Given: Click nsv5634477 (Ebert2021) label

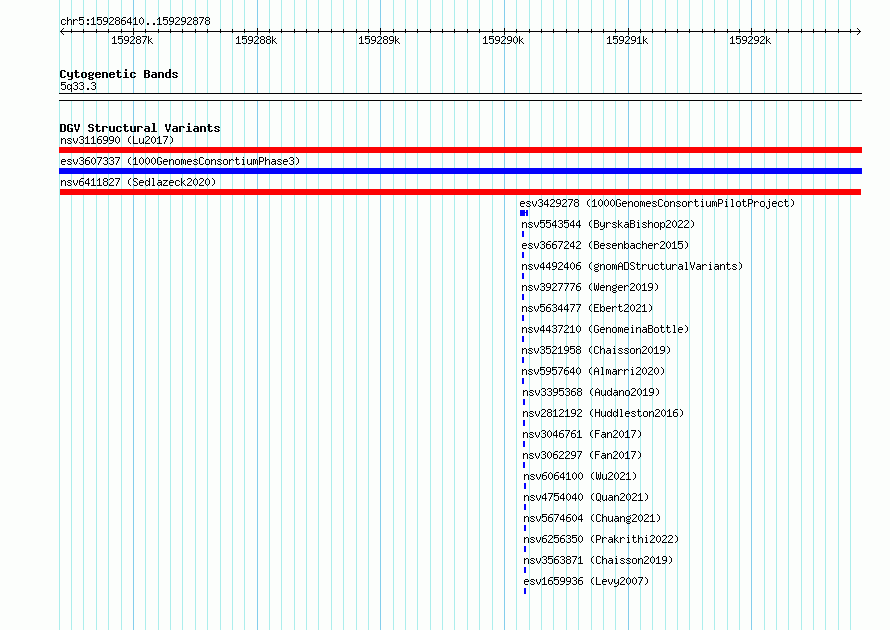Looking at the screenshot, I should pyautogui.click(x=587, y=308).
